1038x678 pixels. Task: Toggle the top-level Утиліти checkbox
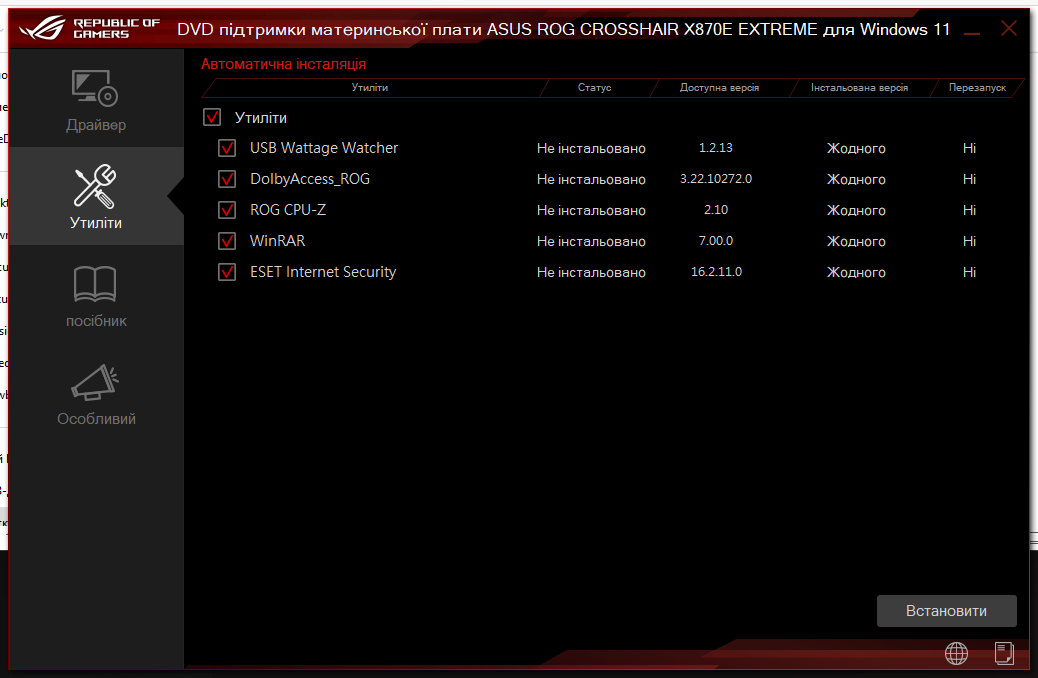click(x=212, y=117)
